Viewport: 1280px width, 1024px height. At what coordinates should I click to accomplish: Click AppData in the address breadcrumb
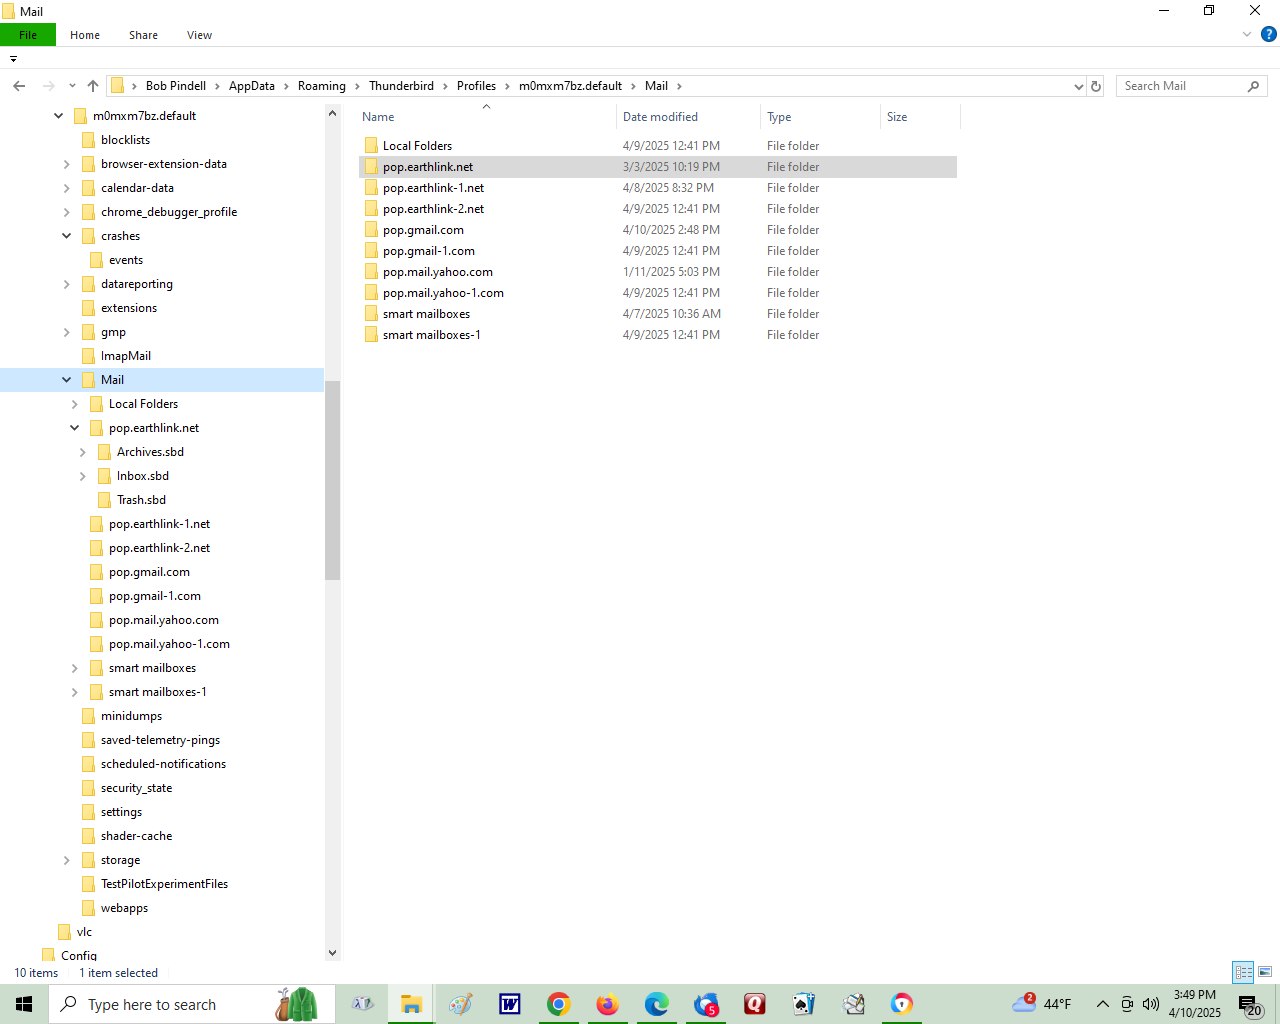[x=252, y=86]
